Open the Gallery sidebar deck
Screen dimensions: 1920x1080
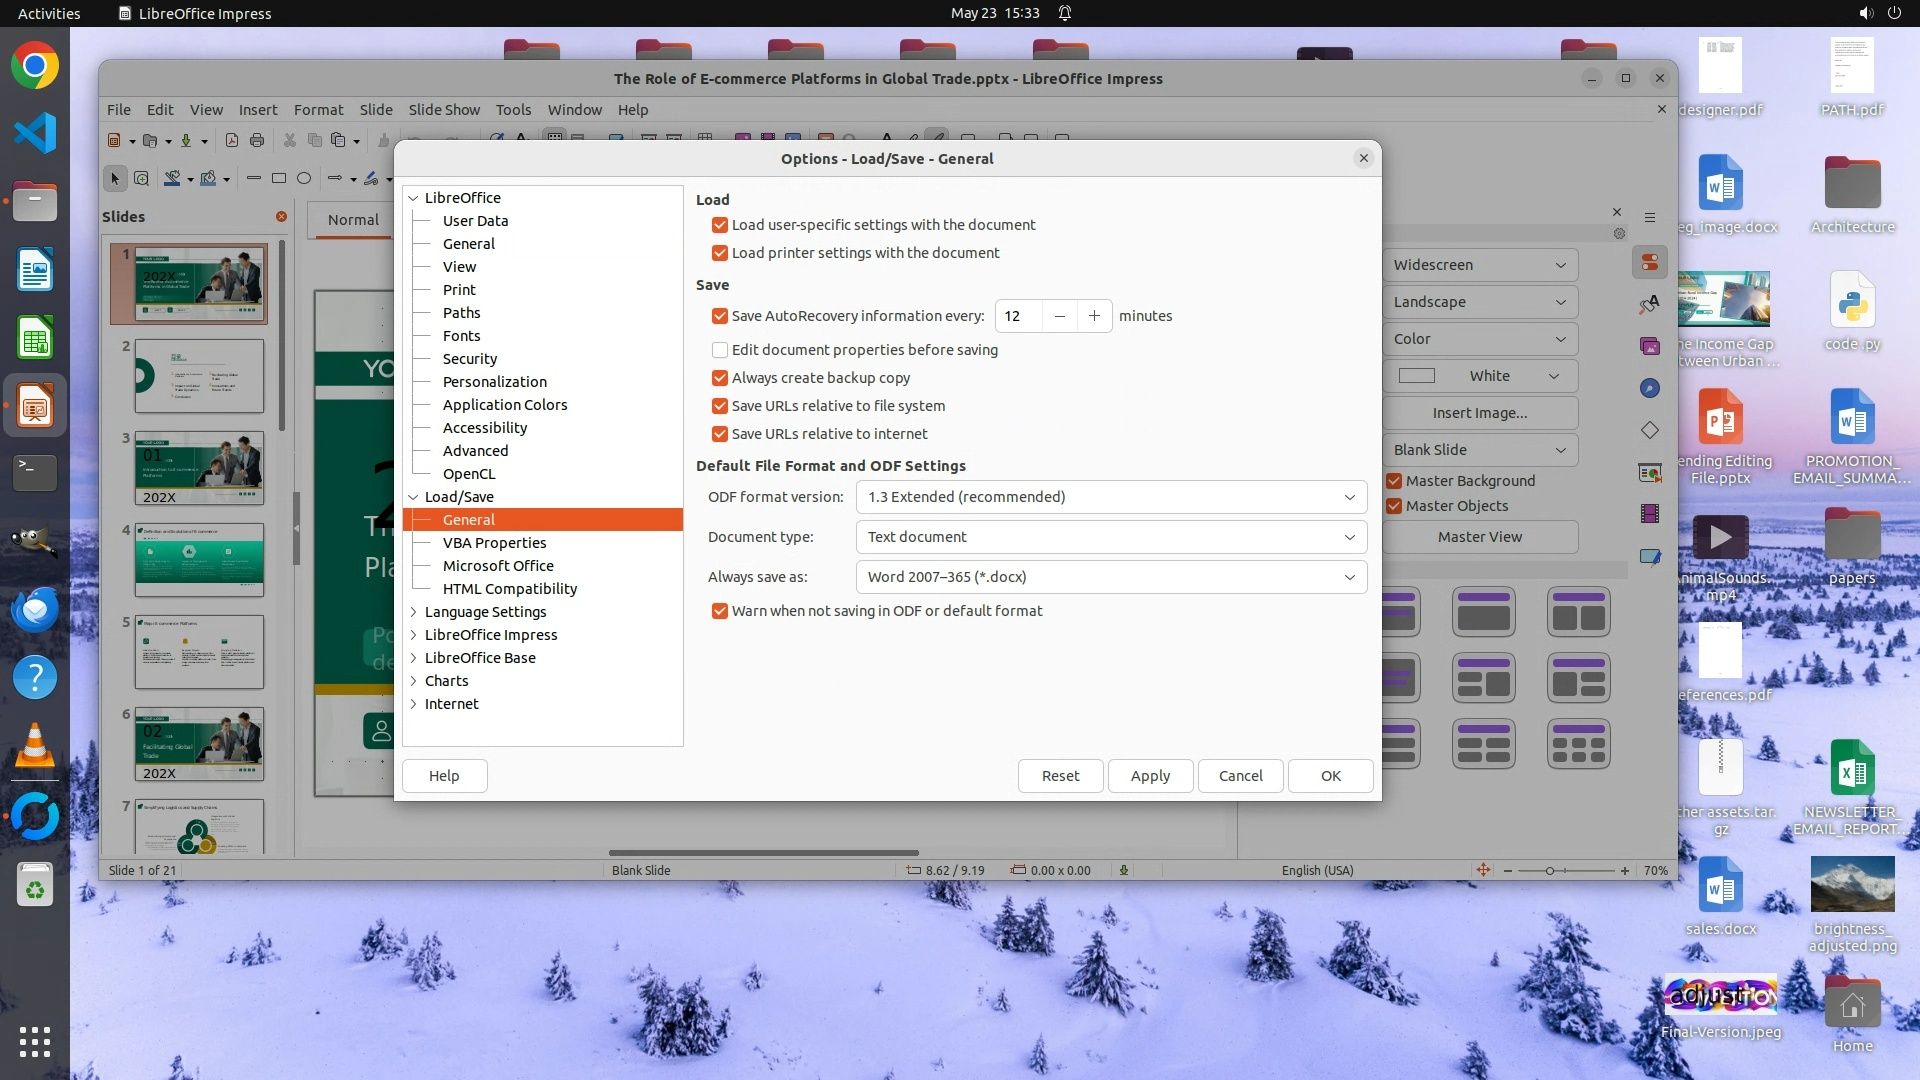(1650, 347)
